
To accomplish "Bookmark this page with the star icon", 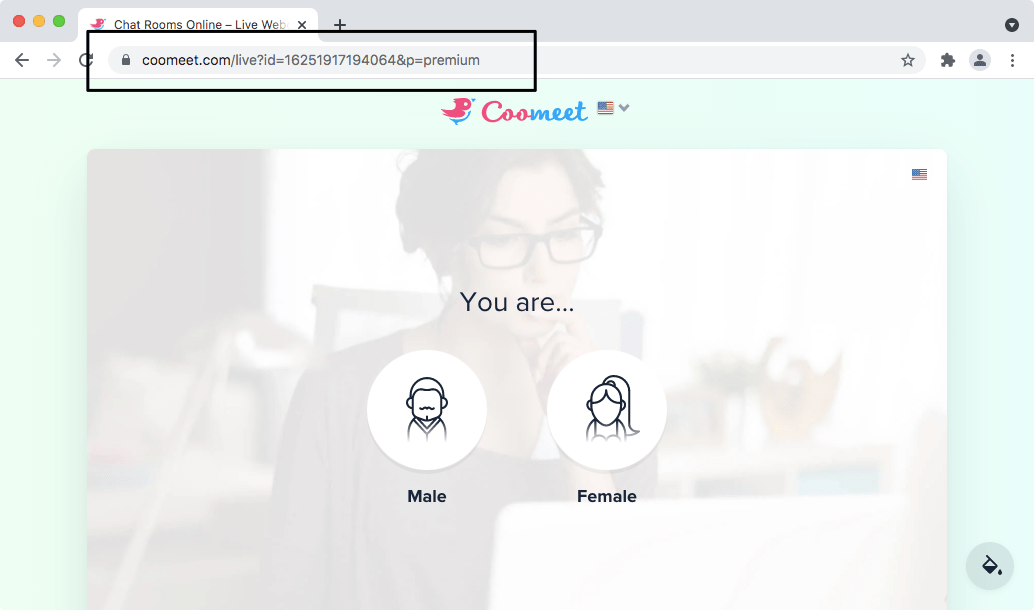I will [908, 61].
